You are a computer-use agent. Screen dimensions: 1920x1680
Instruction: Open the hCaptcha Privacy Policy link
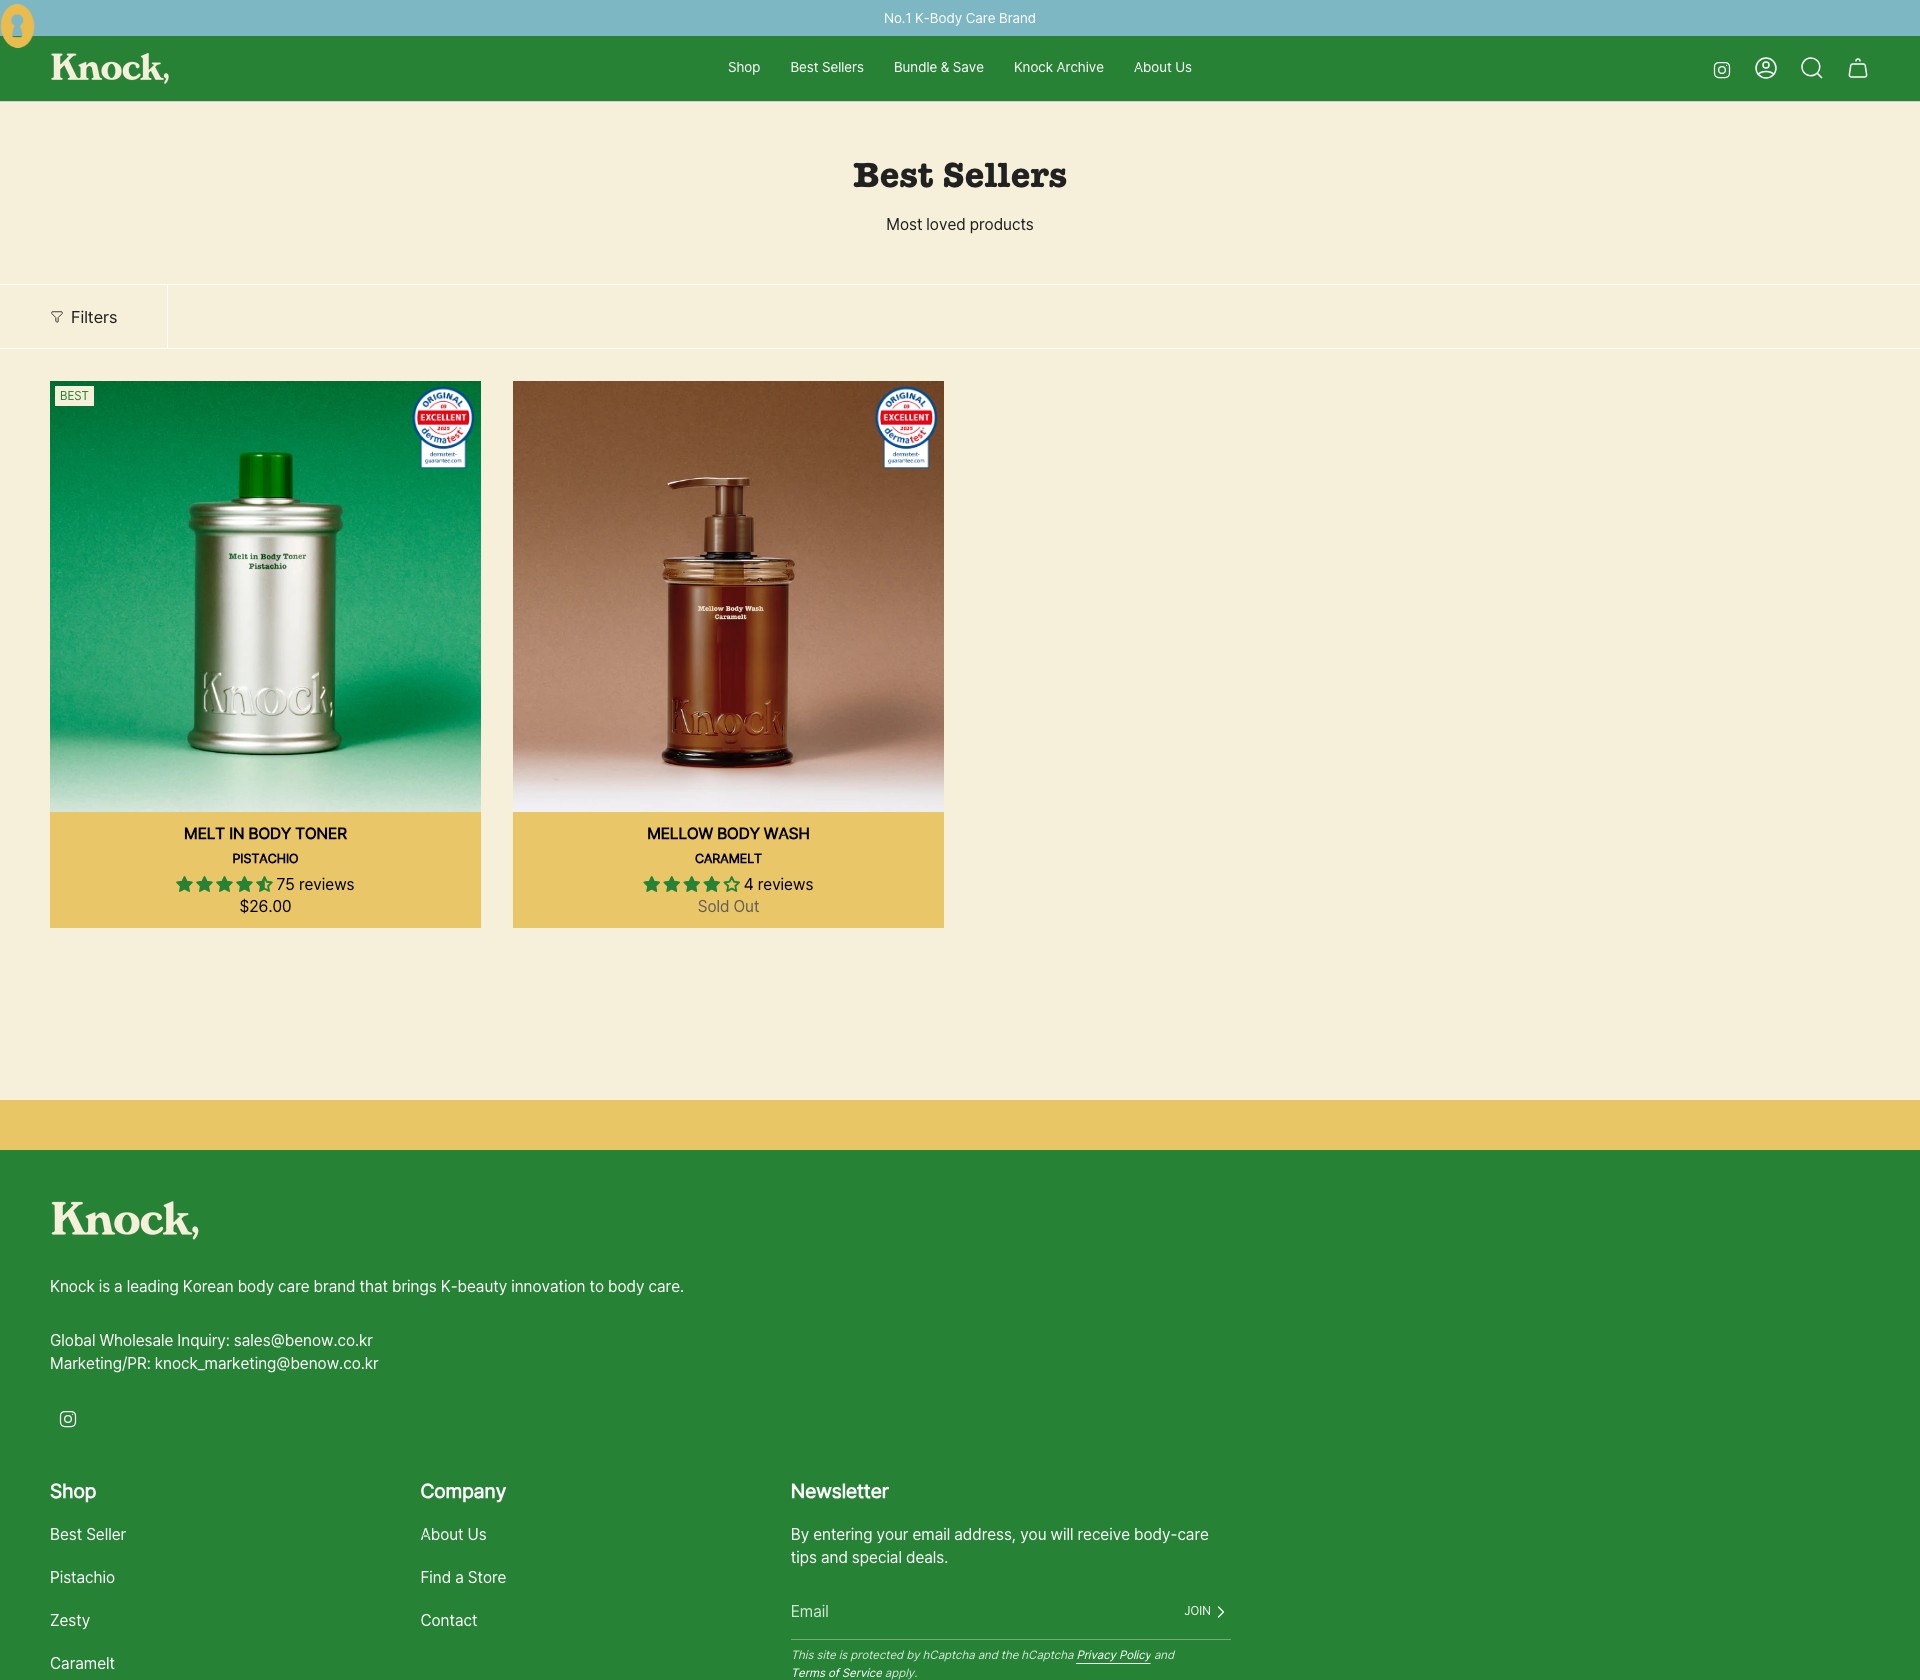click(1113, 1655)
